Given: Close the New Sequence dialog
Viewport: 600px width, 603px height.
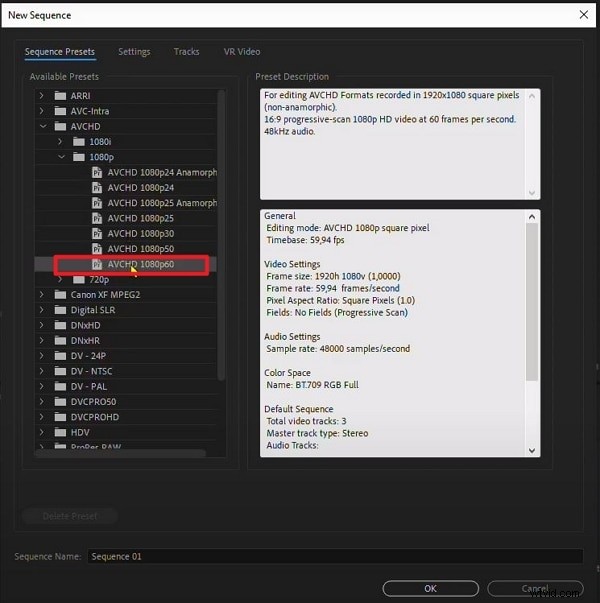Looking at the screenshot, I should click(x=583, y=15).
